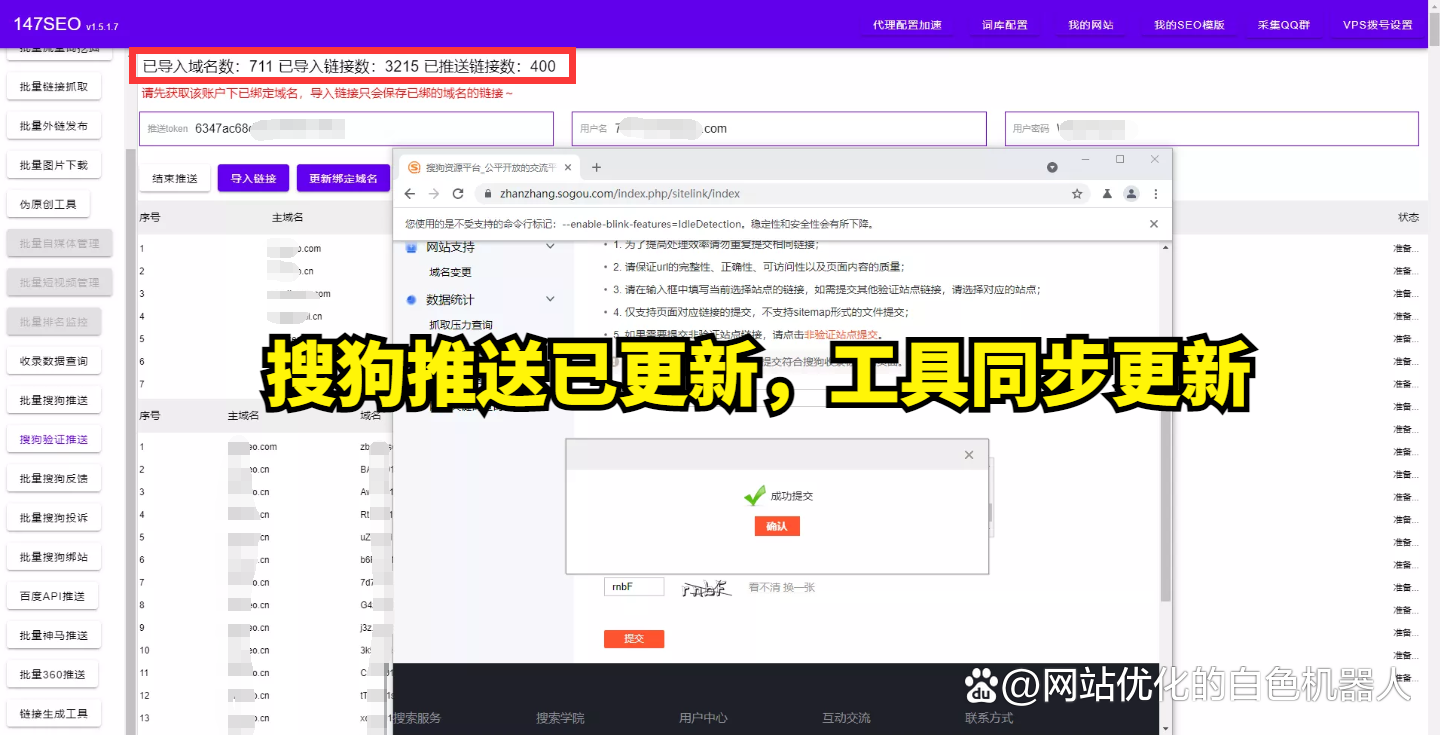Screen dimensions: 1440x735
Task: Click the 推送token input field
Action: 346,128
